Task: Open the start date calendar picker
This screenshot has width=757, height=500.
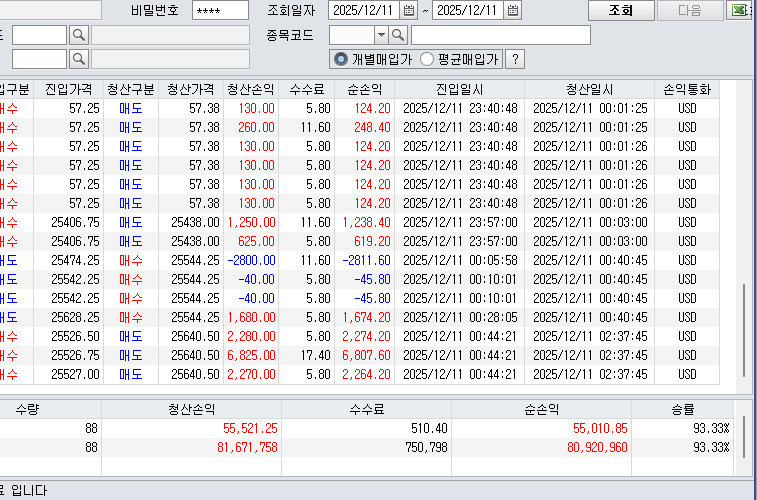Action: [409, 11]
